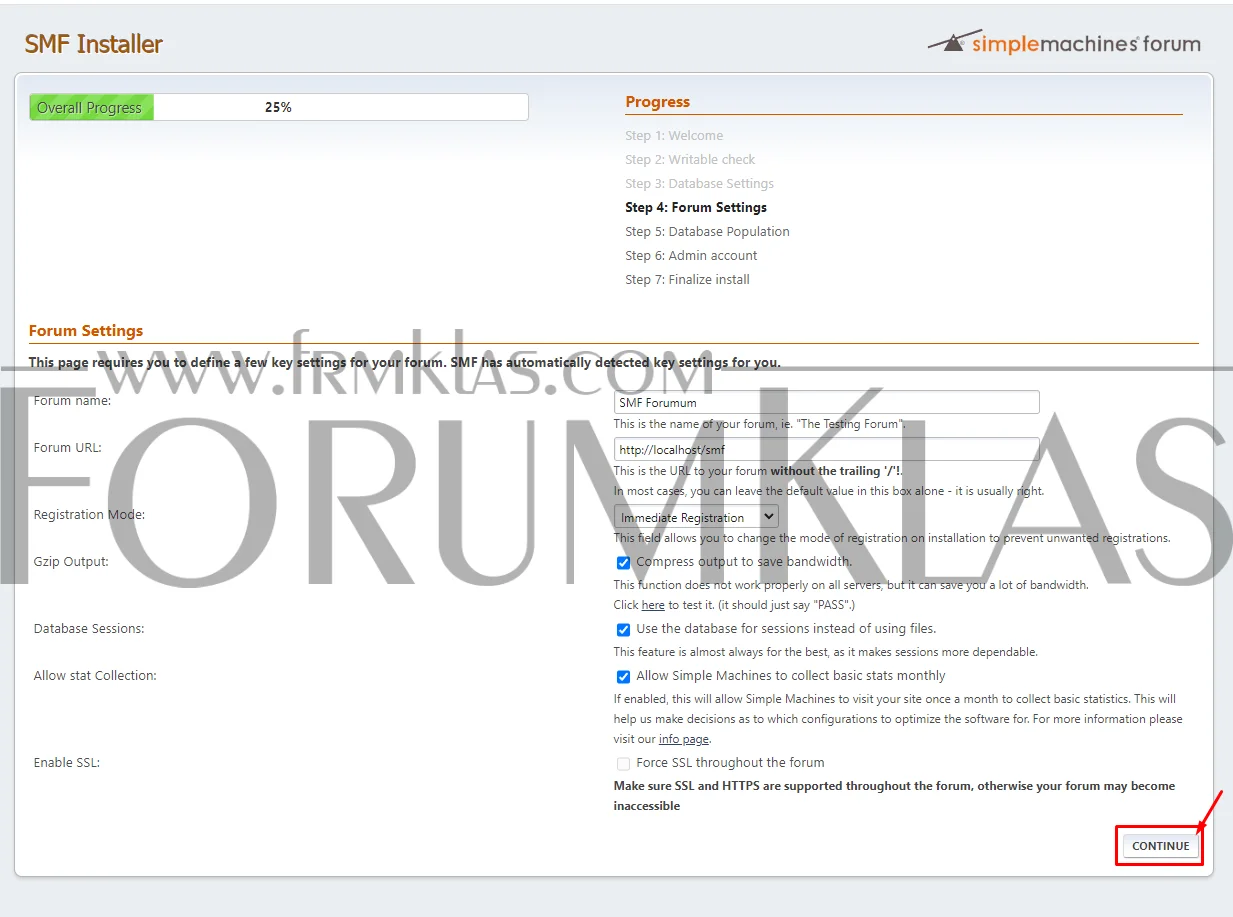Select Step 4: Forum Settings entry

695,207
